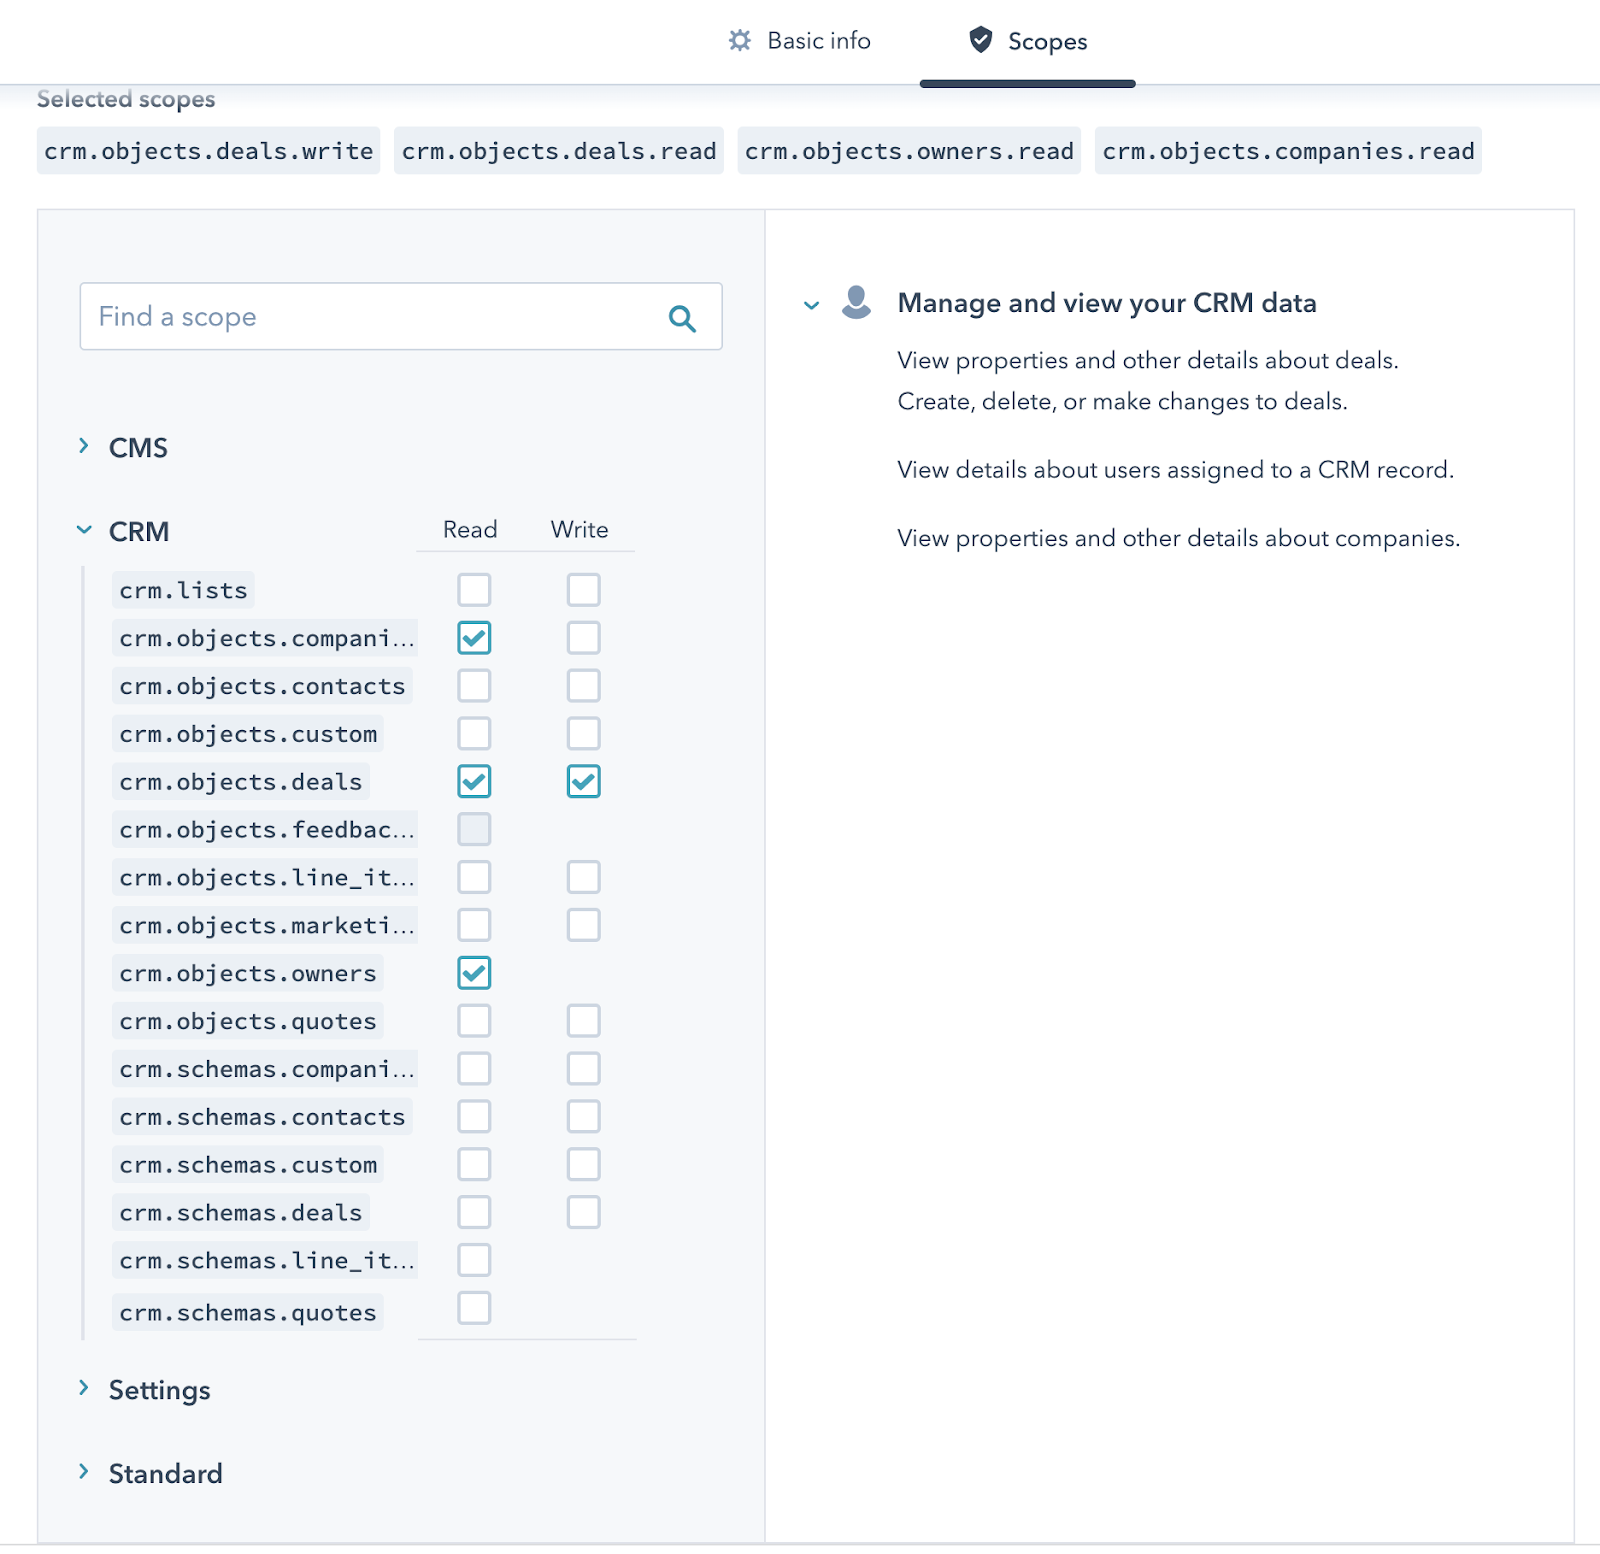This screenshot has height=1554, width=1600.
Task: Click the person icon next to CRM data heading
Action: (x=857, y=302)
